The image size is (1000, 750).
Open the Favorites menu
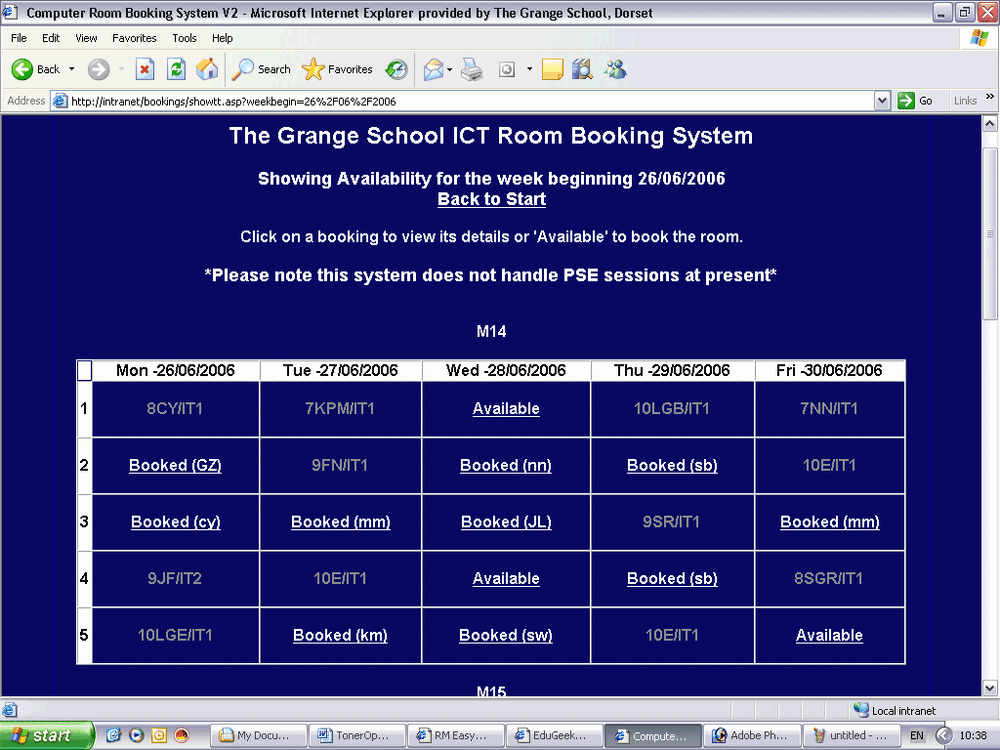(134, 38)
